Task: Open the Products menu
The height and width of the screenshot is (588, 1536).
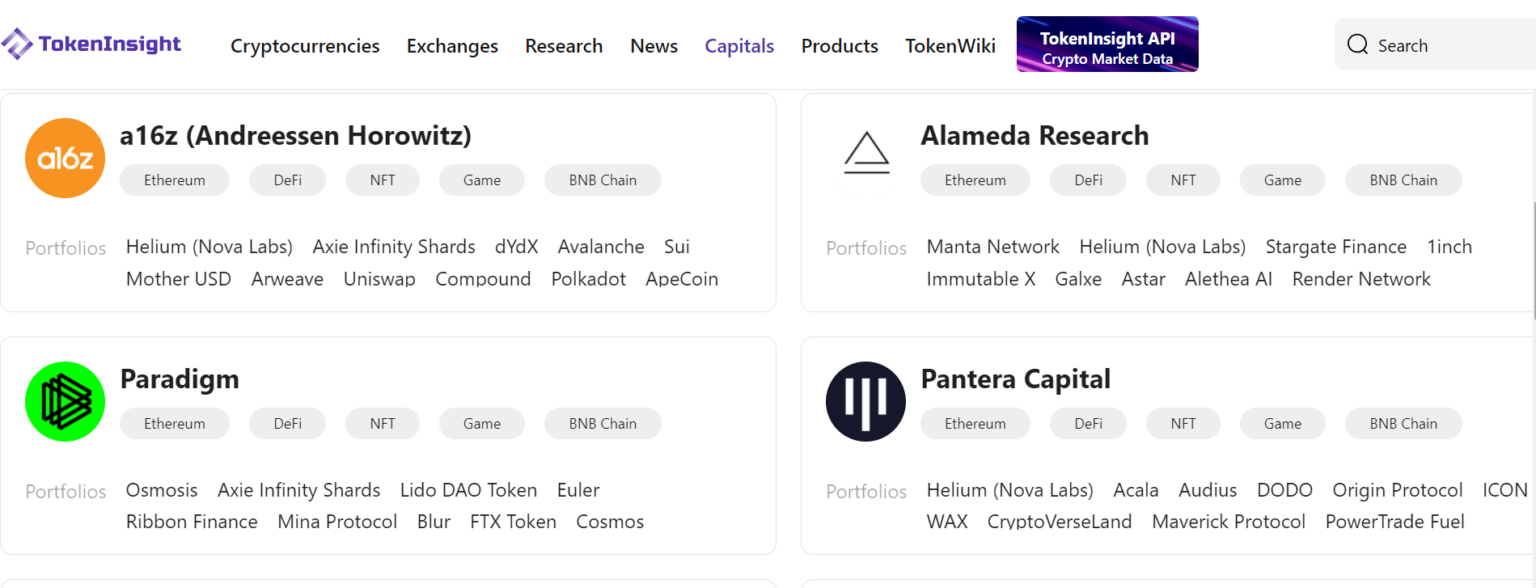Action: pyautogui.click(x=839, y=46)
